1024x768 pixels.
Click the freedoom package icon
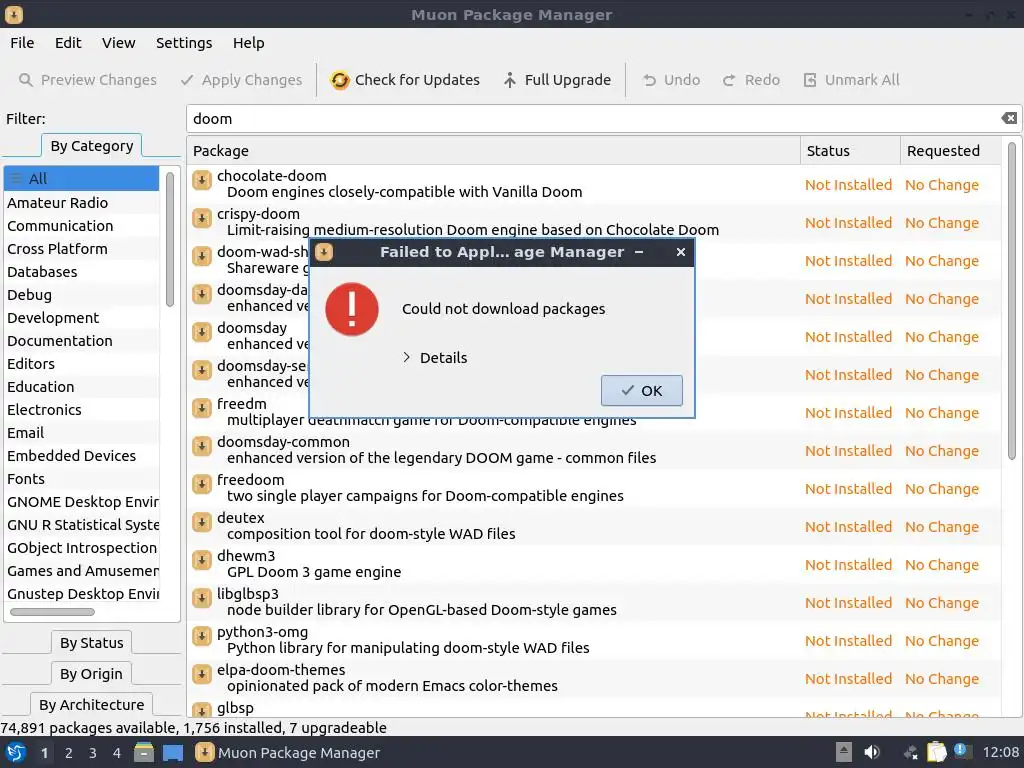pos(202,483)
